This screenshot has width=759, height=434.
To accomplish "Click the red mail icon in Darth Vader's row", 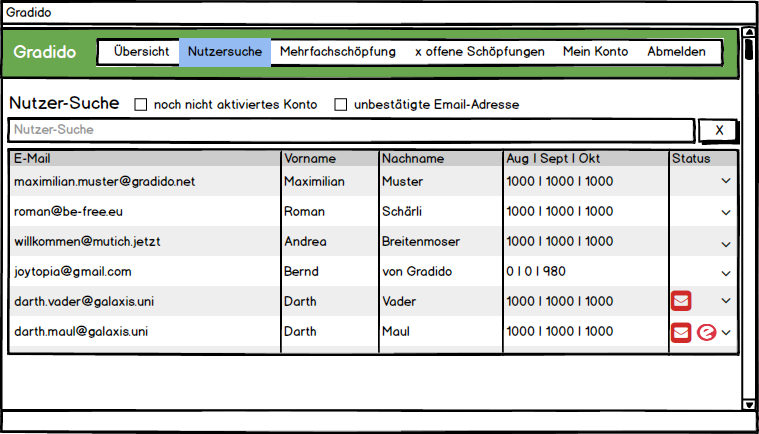I will [681, 301].
